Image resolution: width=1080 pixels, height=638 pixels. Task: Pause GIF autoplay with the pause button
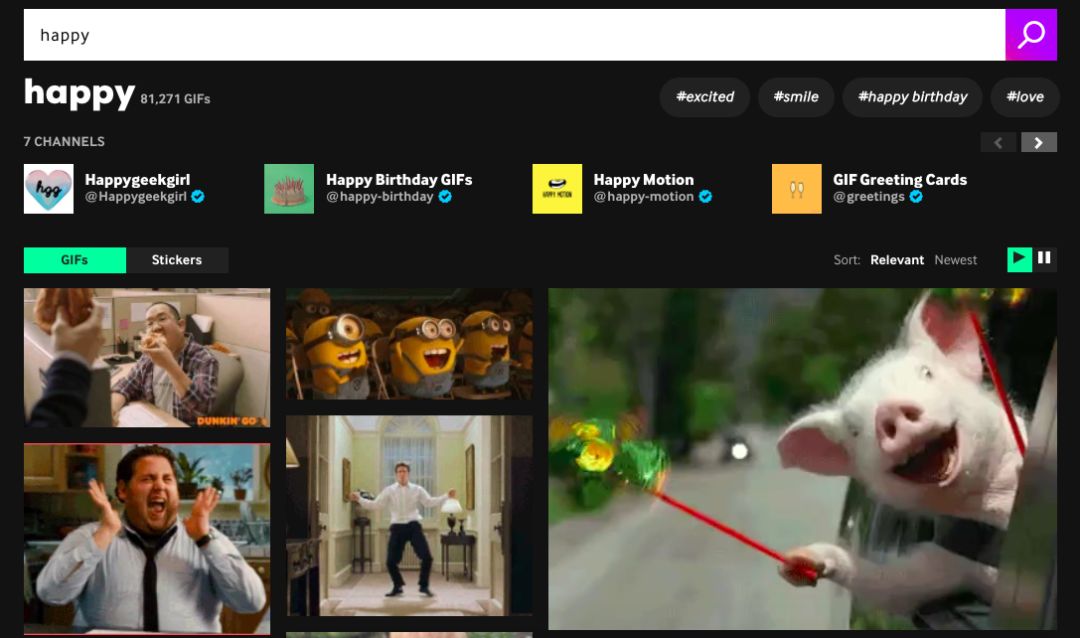coord(1044,259)
